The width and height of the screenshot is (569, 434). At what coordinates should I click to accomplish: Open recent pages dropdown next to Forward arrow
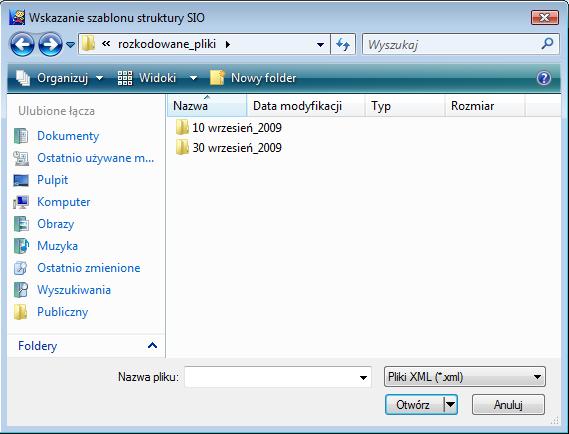point(70,45)
